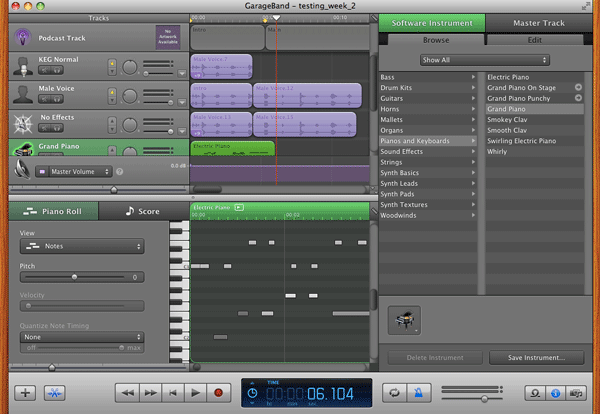Switch to the Piano Roll view
The width and height of the screenshot is (600, 414).
[53, 211]
